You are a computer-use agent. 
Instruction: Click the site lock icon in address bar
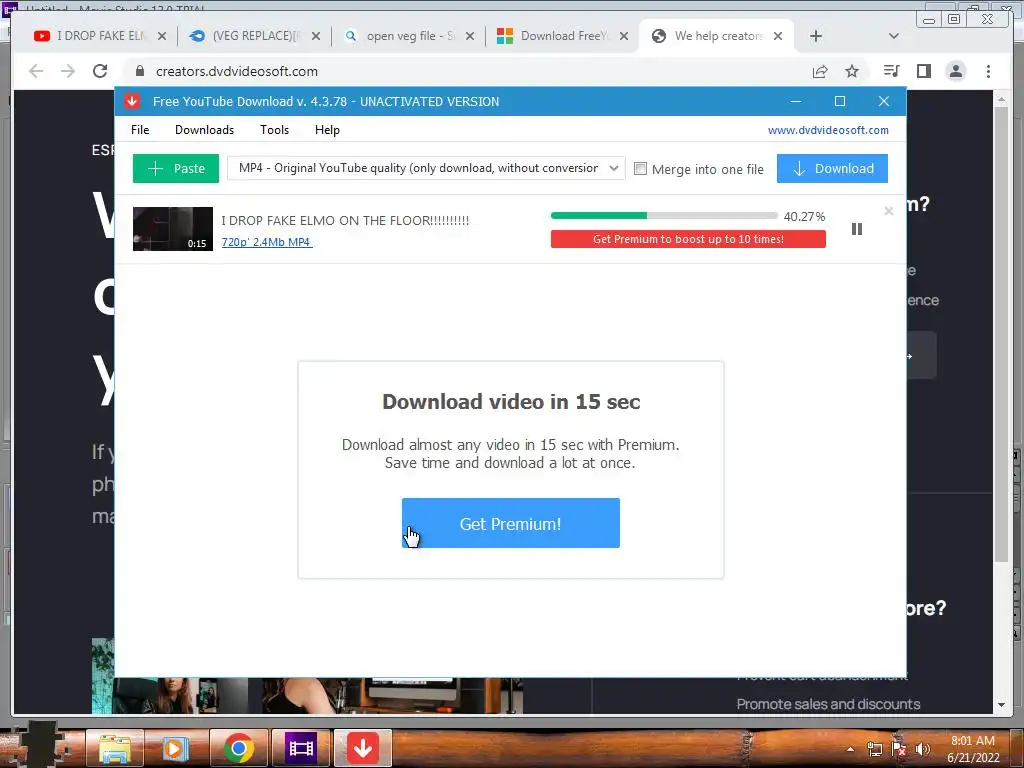(139, 71)
